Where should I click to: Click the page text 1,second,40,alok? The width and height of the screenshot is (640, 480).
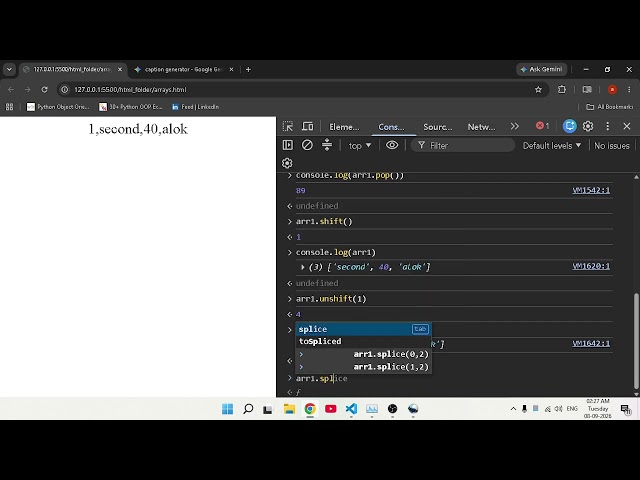coord(138,129)
